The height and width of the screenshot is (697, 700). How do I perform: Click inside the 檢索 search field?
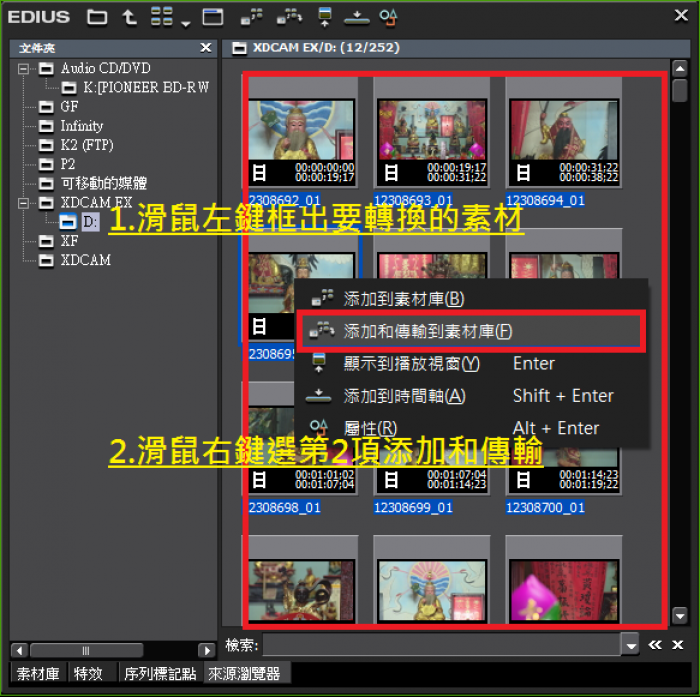(440, 646)
